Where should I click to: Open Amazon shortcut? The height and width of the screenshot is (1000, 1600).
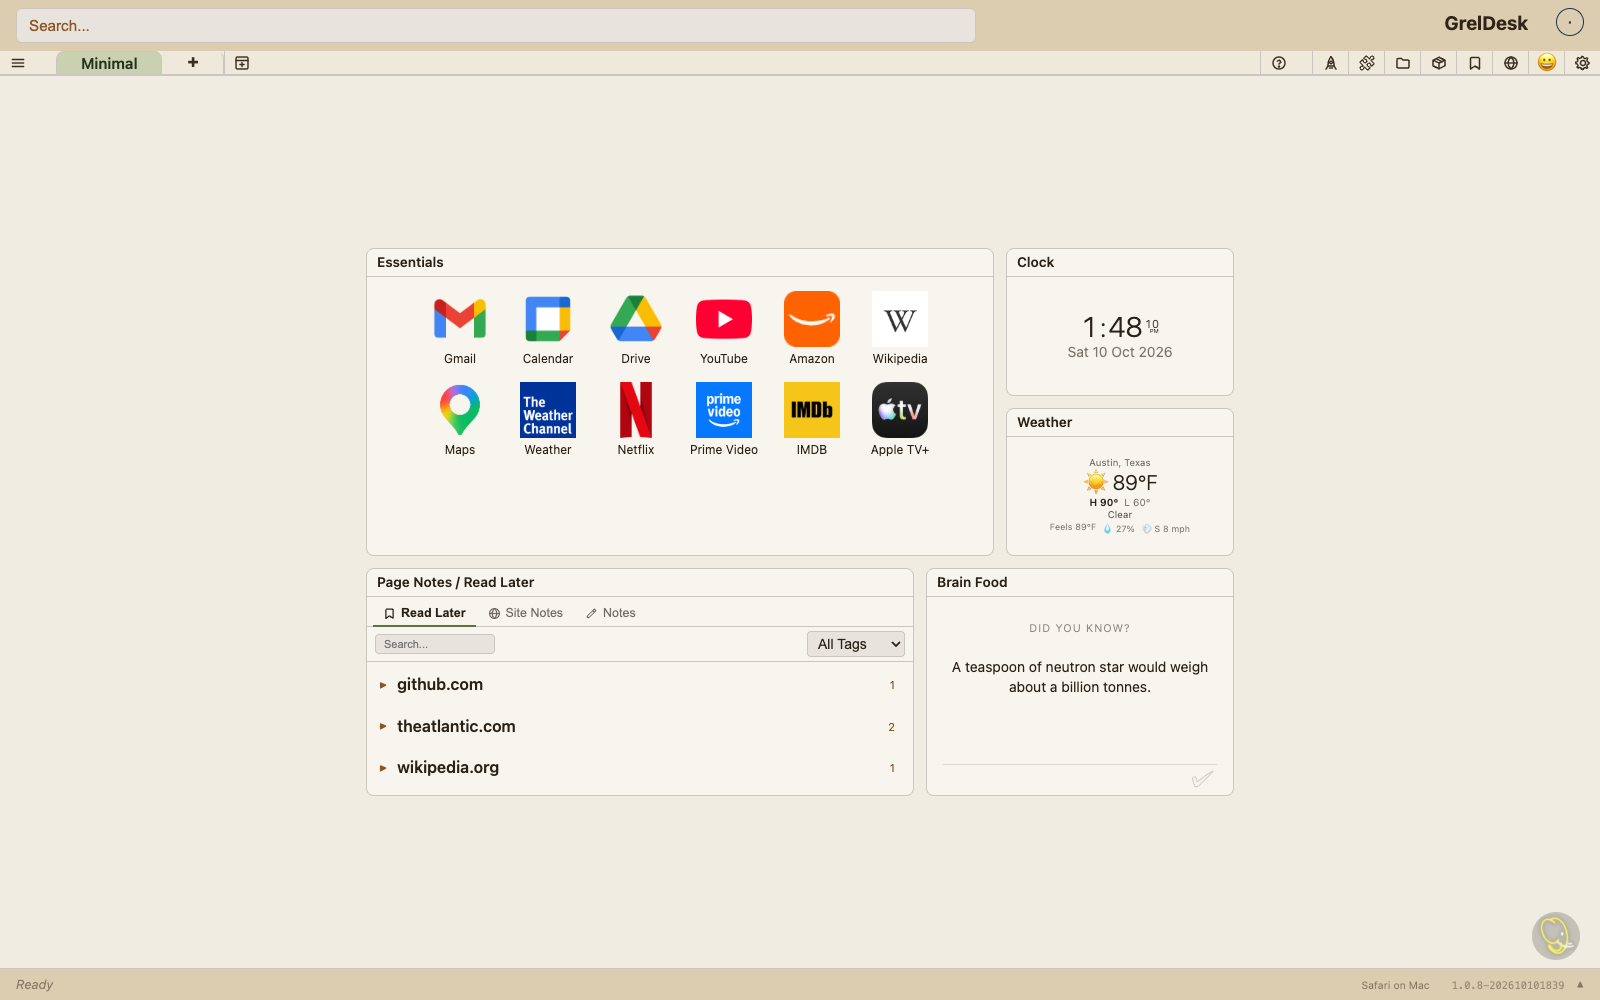tap(812, 329)
